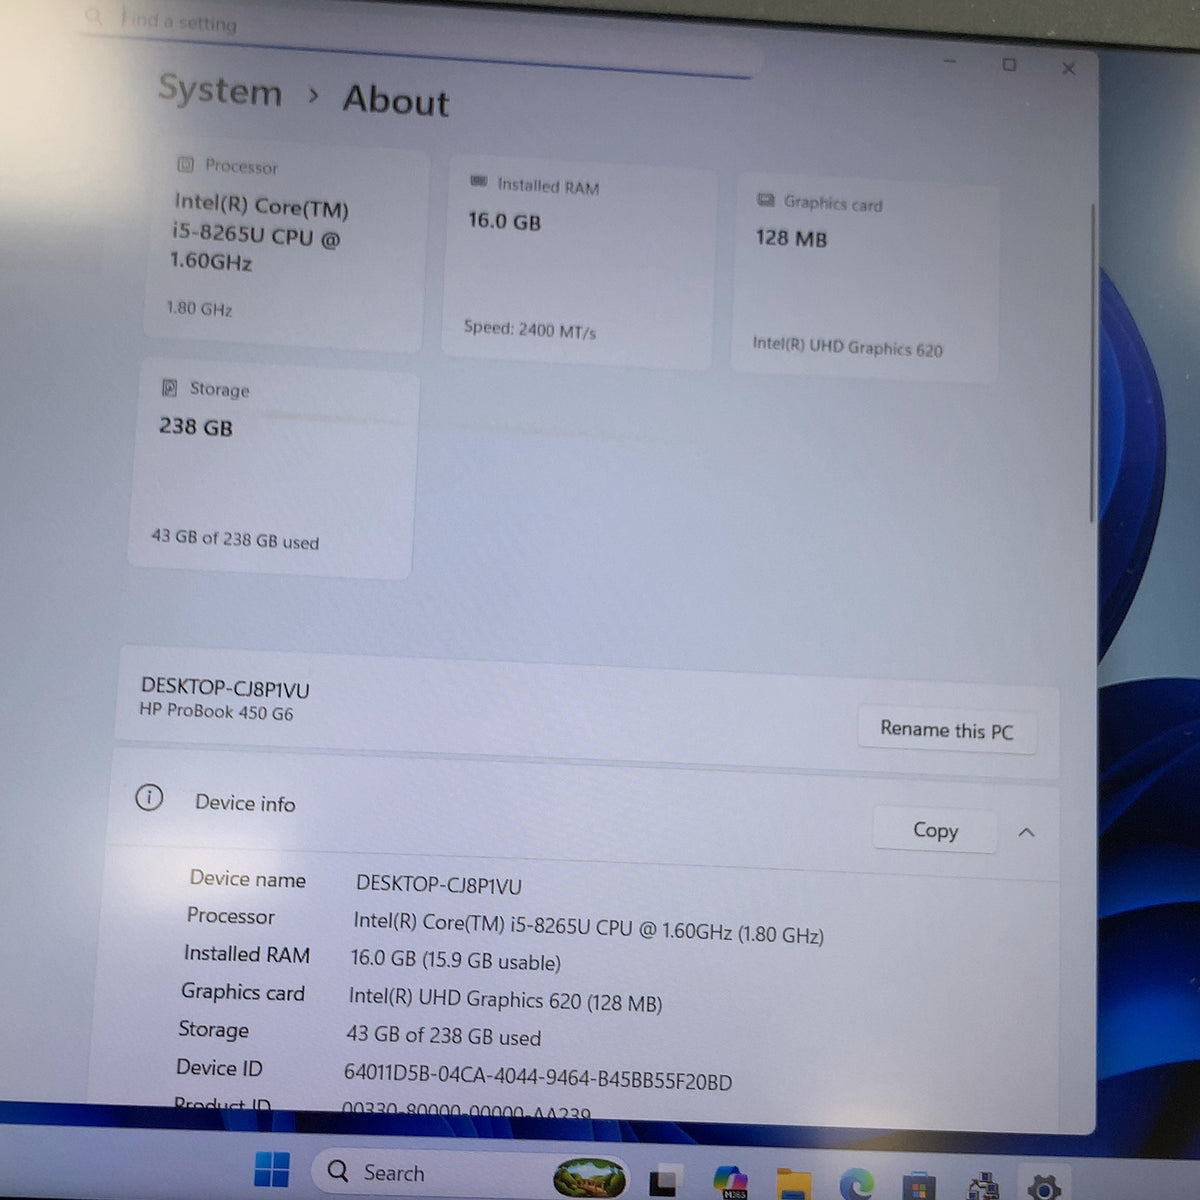
Task: Click the Graphics card icon
Action: (766, 200)
